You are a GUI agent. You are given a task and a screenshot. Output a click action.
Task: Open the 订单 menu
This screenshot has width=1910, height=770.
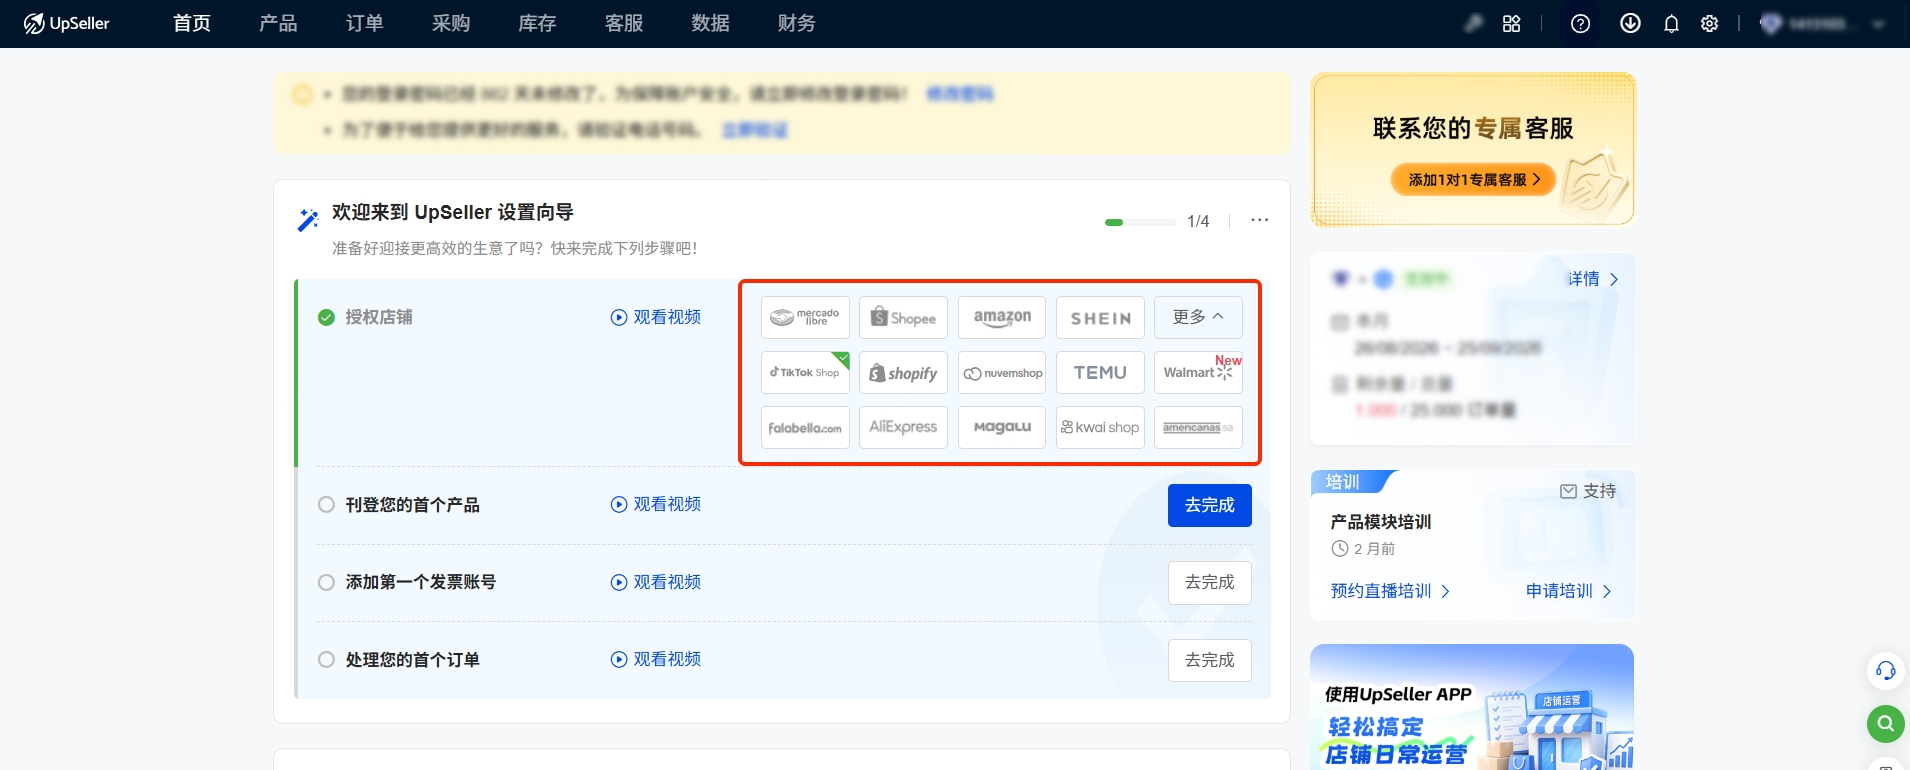[x=365, y=23]
